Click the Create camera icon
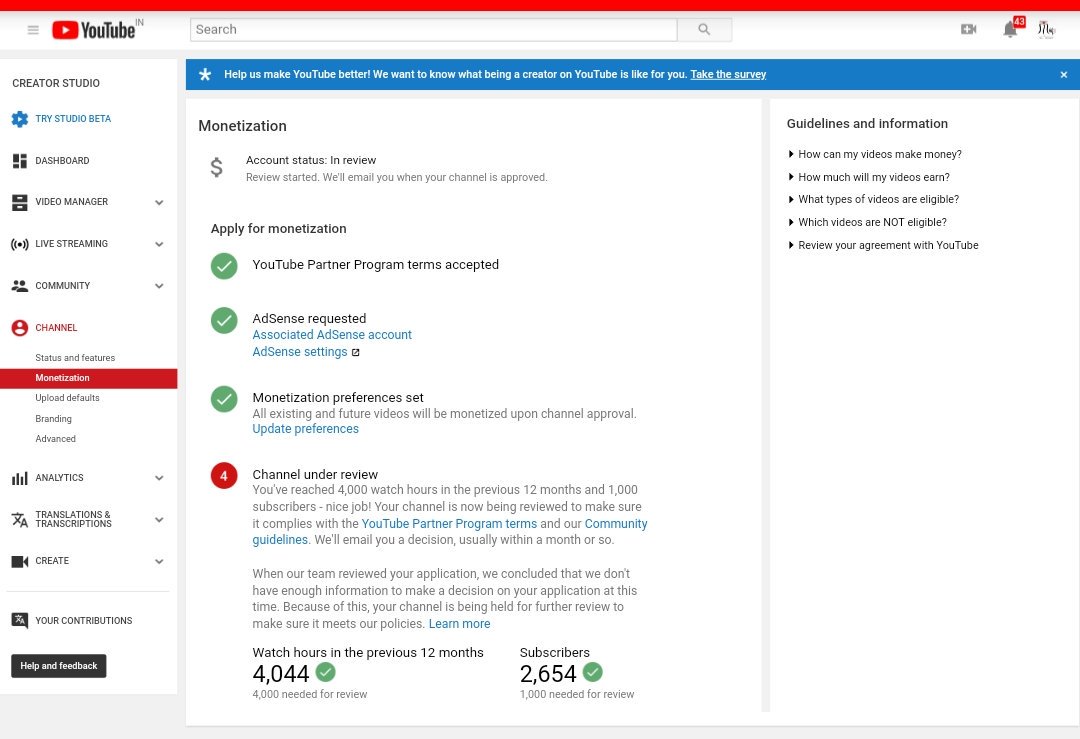Viewport: 1080px width, 739px height. coord(20,561)
